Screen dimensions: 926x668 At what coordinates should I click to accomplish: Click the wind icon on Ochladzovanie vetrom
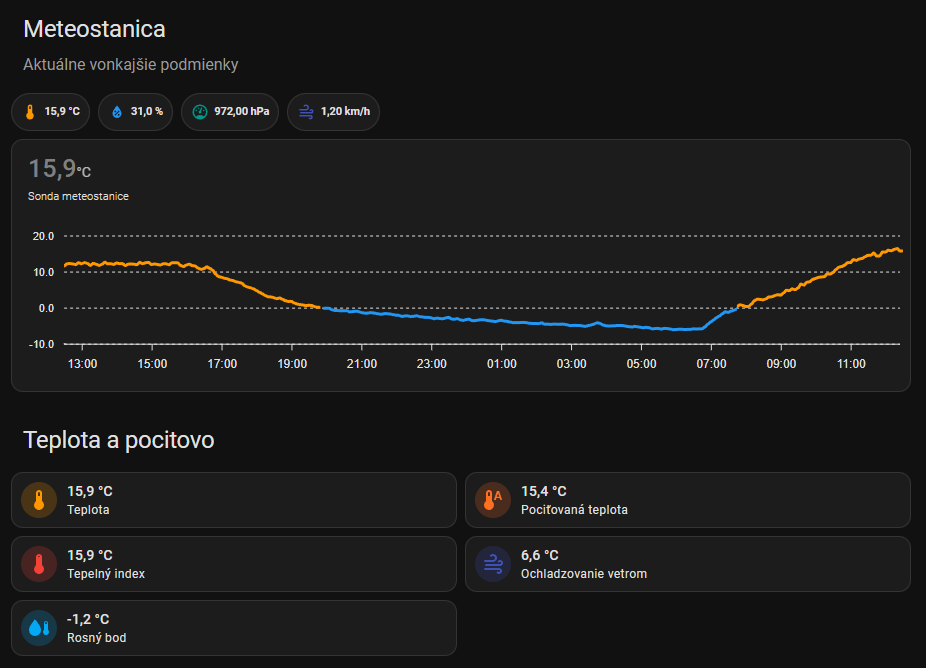pos(493,564)
